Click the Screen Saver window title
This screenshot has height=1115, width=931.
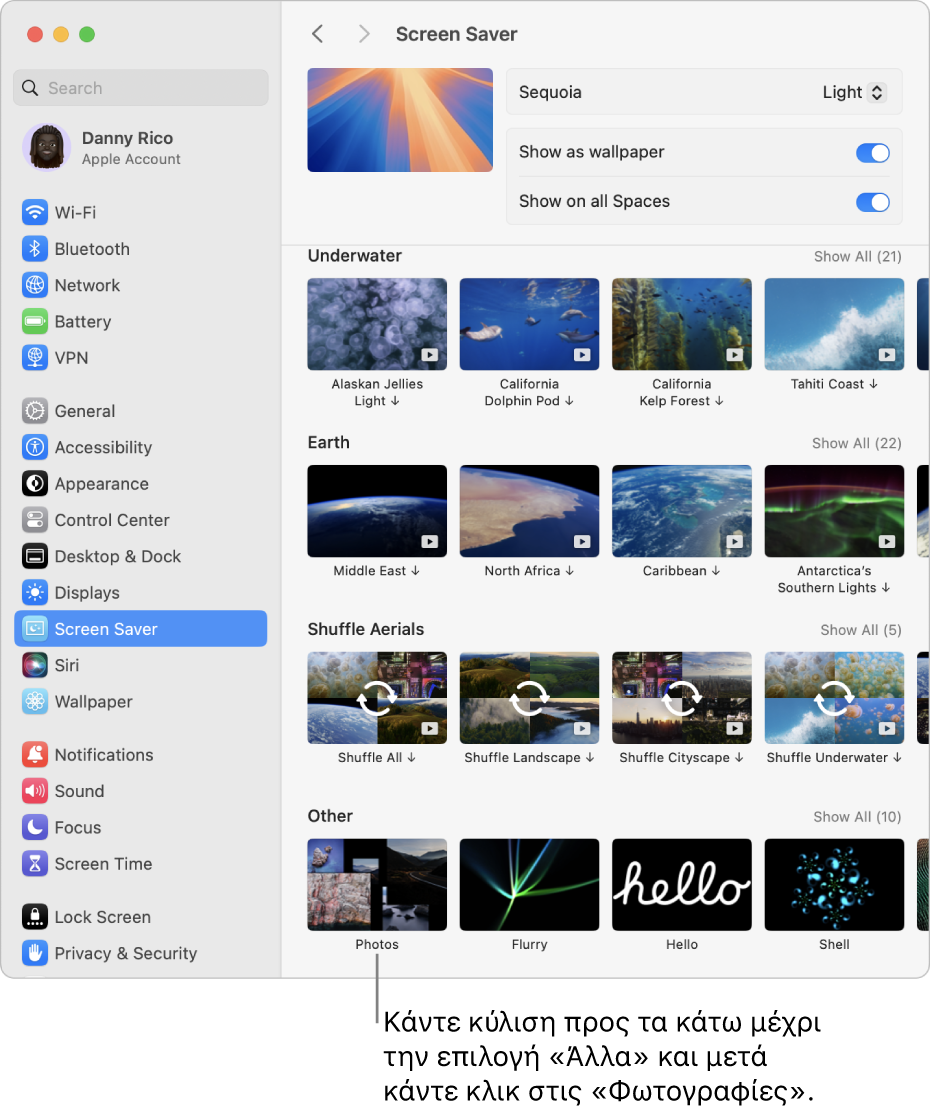(x=456, y=34)
